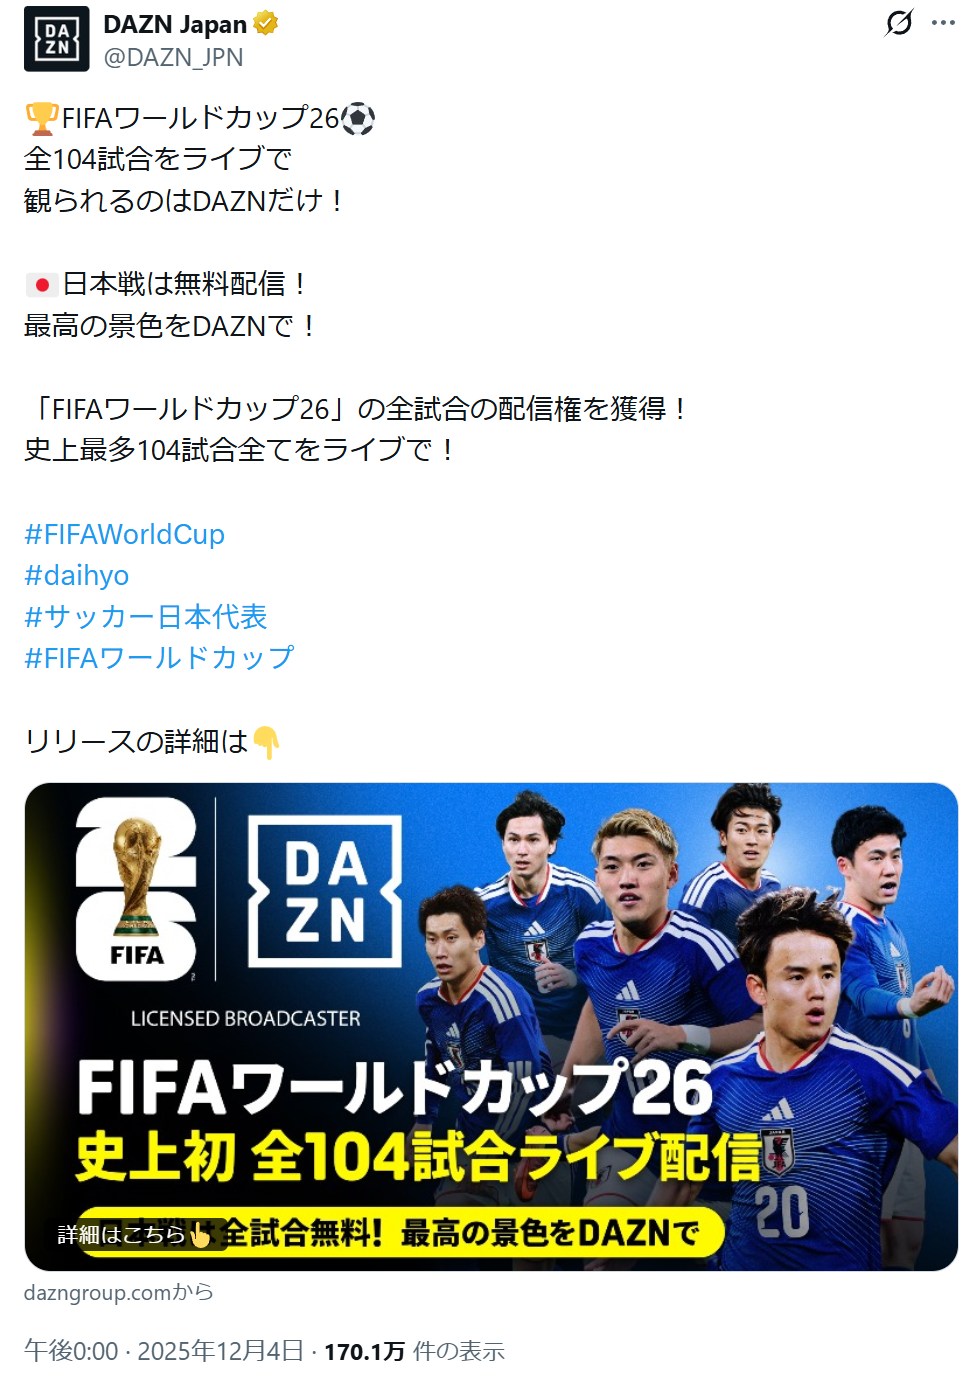Click the Japan flag emoji
Viewport: 979px width, 1376px height.
[x=41, y=285]
